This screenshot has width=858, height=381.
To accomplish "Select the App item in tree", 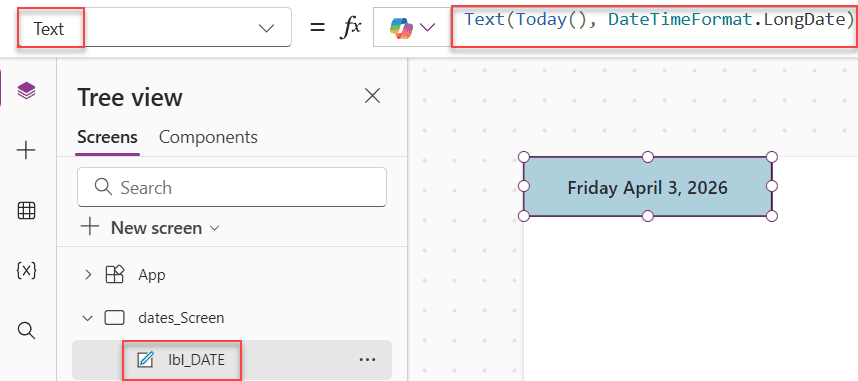I will pos(152,275).
